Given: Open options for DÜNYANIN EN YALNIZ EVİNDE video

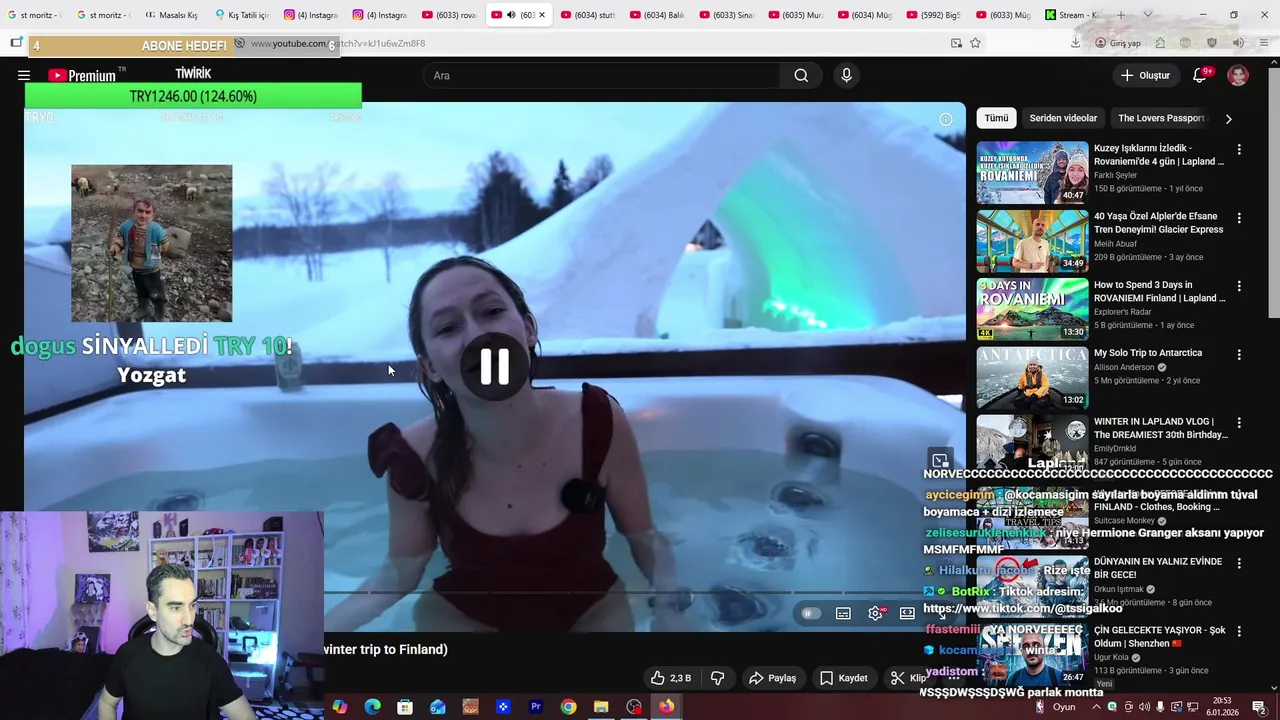Looking at the screenshot, I should click(x=1239, y=563).
